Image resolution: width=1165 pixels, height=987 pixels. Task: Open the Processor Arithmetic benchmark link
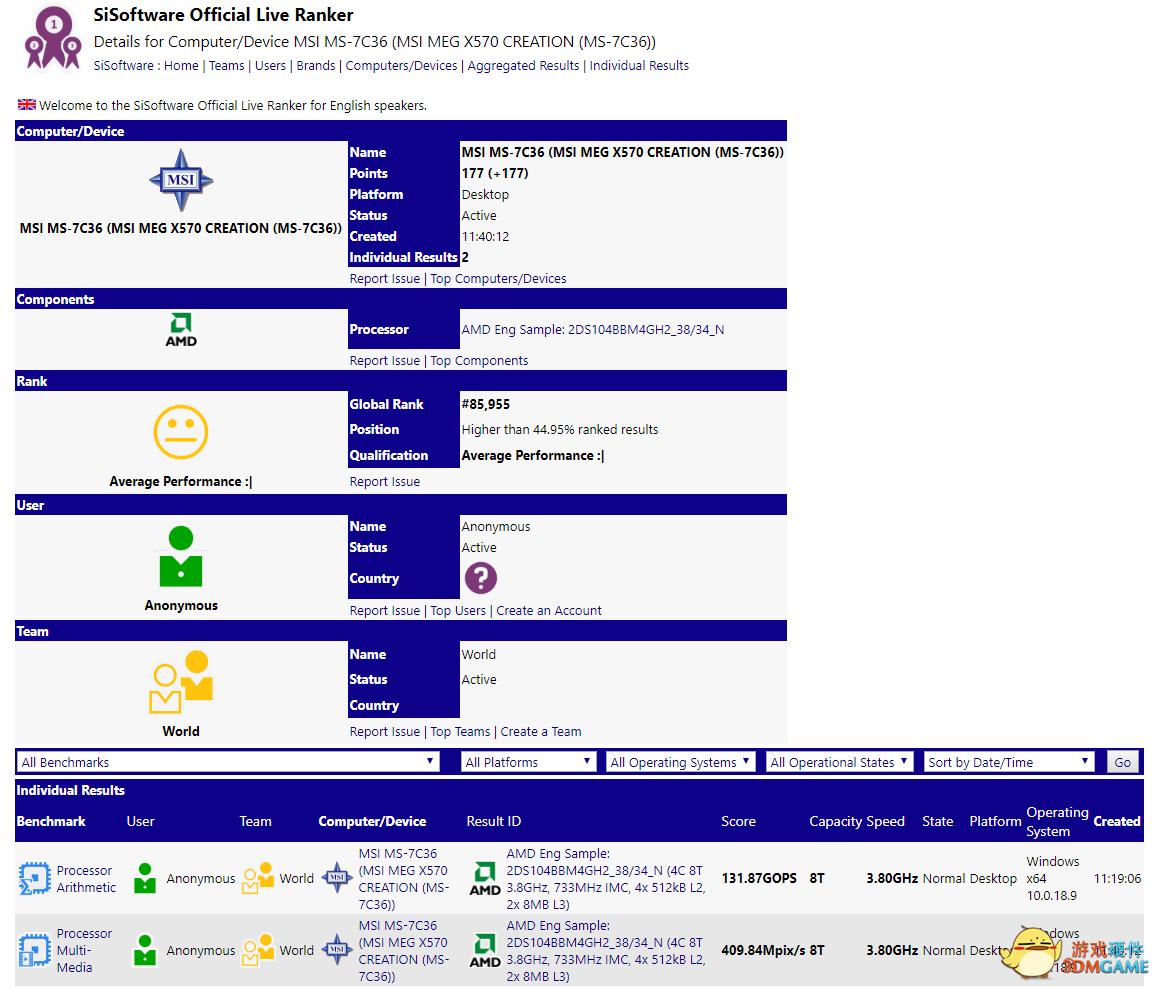coord(86,878)
